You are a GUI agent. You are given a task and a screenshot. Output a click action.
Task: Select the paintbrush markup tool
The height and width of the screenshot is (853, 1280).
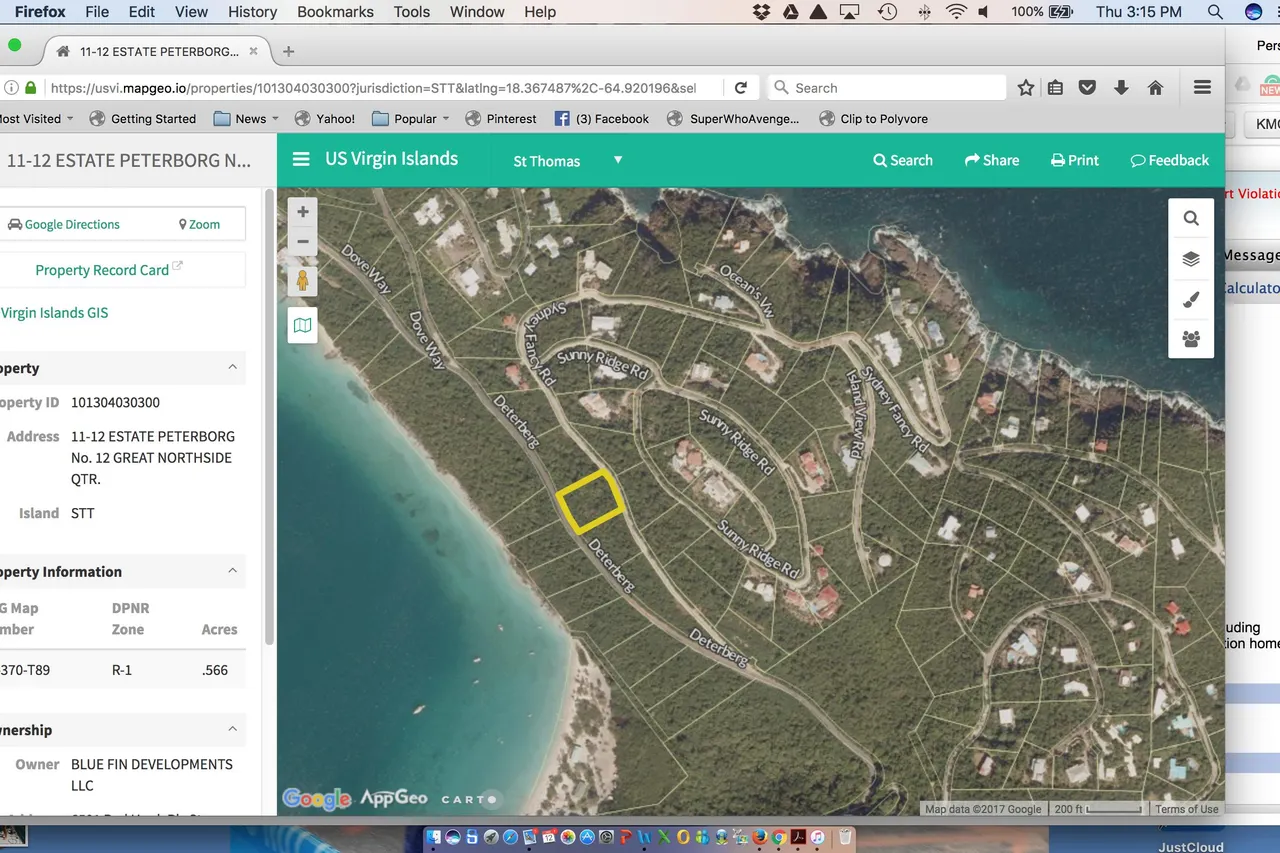pos(1190,299)
